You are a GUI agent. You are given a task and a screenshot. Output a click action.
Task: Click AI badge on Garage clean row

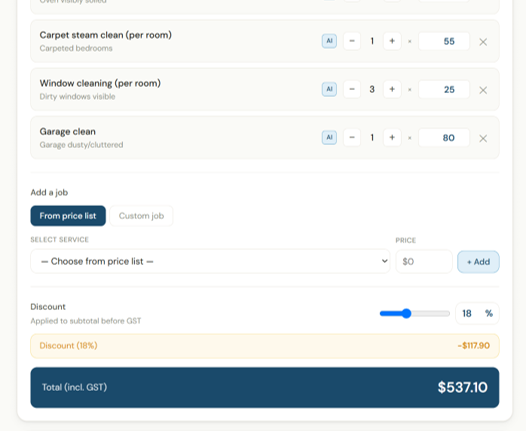click(329, 138)
